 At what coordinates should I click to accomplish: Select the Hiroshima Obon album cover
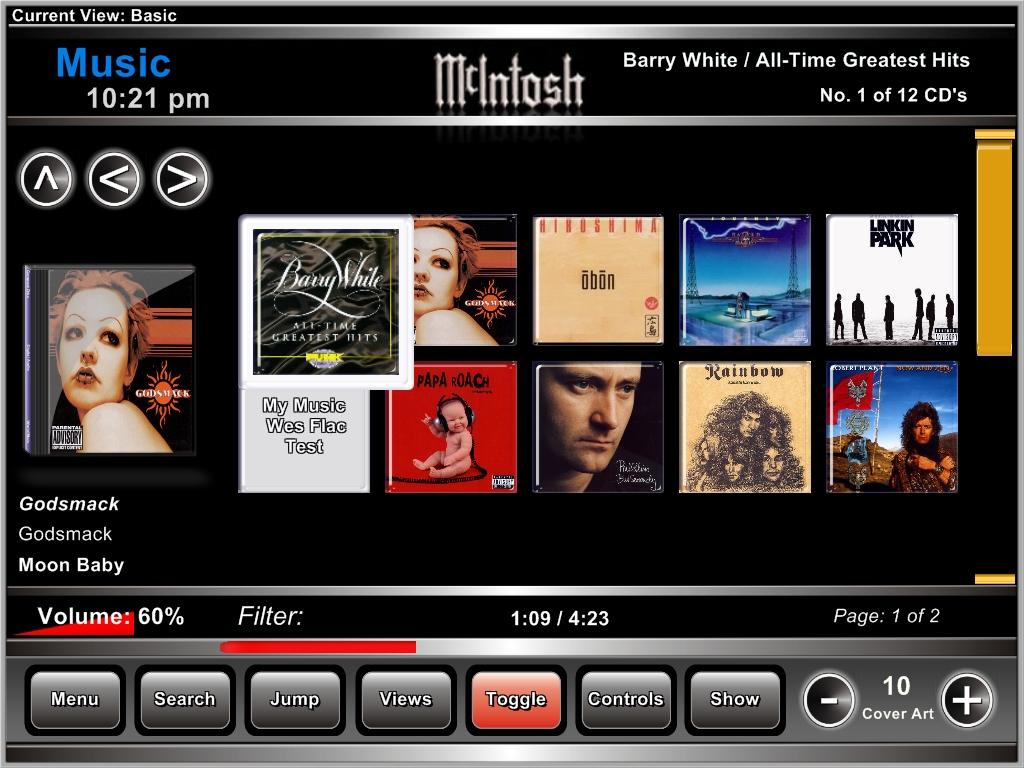pos(598,280)
